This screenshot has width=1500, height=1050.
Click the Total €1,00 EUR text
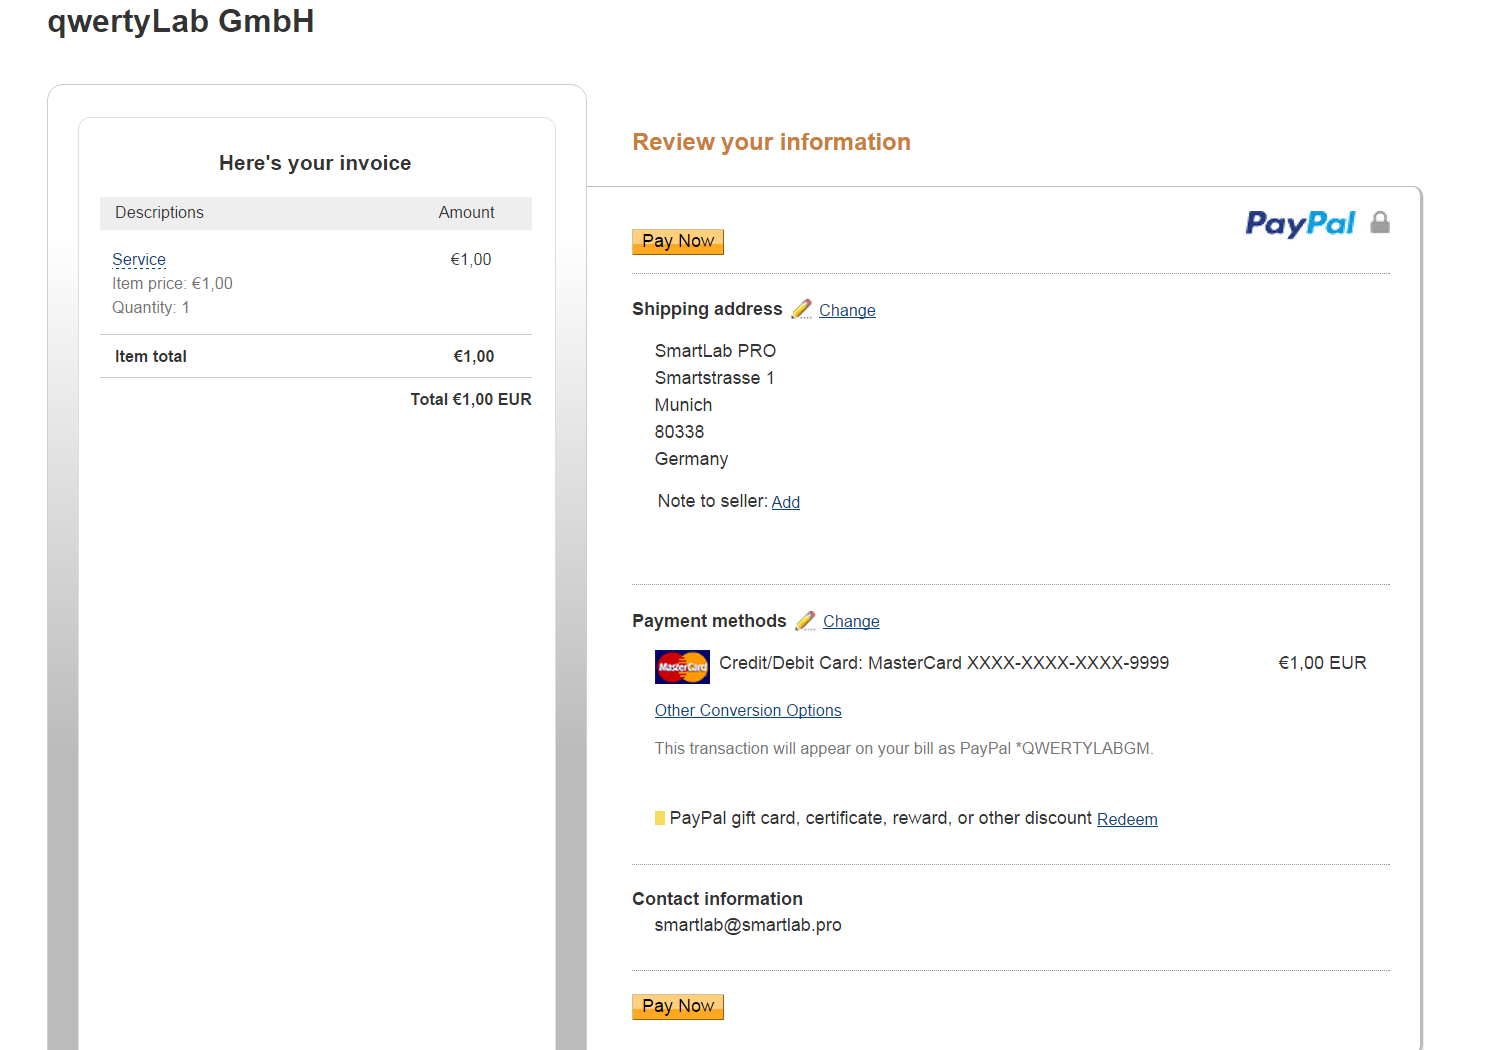(x=471, y=399)
